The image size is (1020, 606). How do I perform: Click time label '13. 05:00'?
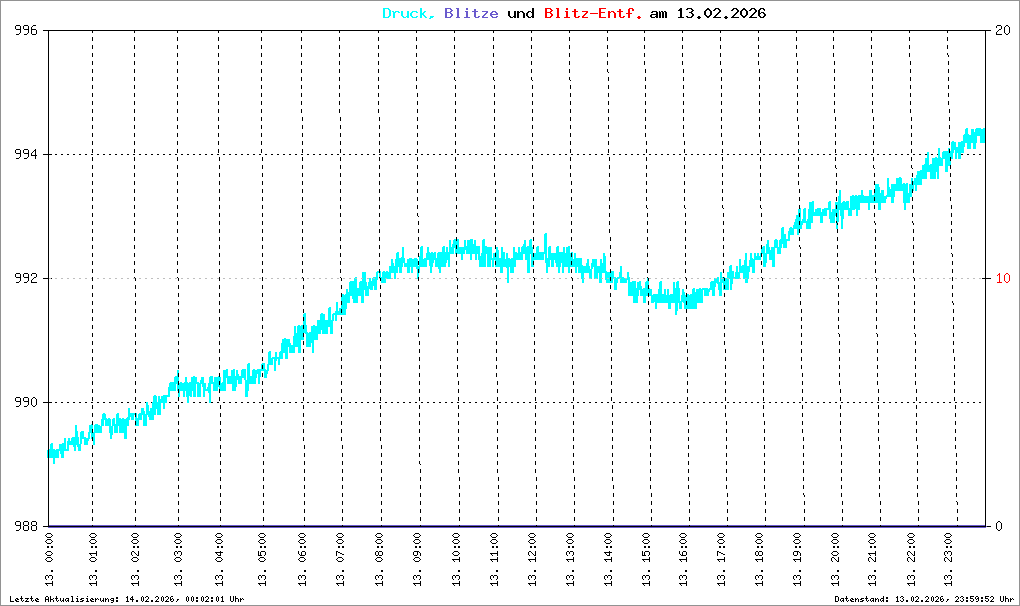pyautogui.click(x=263, y=559)
